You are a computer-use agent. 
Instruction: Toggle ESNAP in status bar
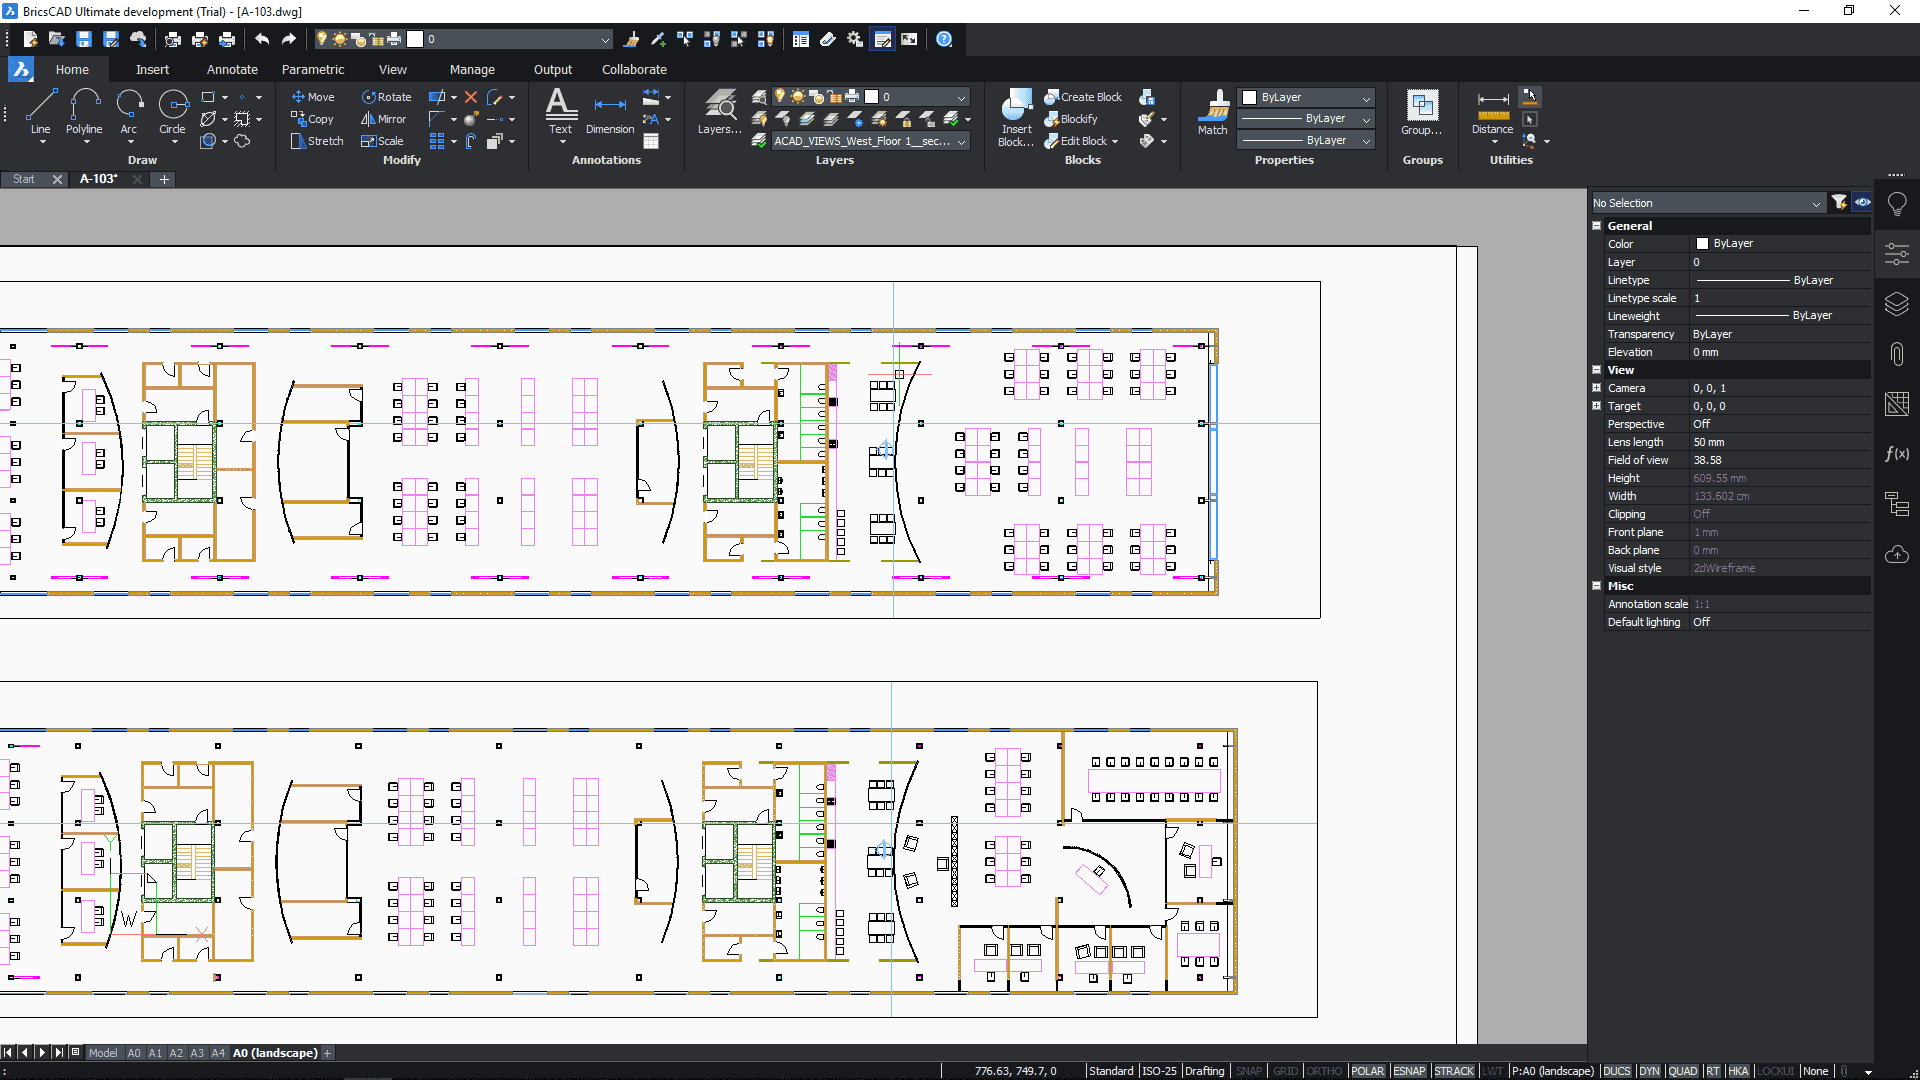[1409, 1071]
